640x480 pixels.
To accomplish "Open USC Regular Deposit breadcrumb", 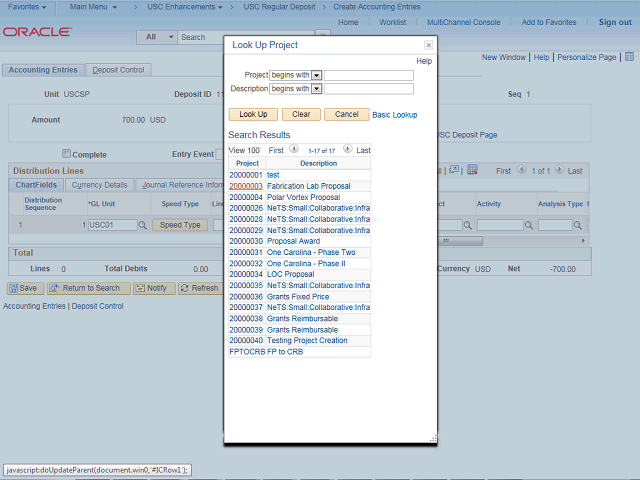I will [279, 7].
